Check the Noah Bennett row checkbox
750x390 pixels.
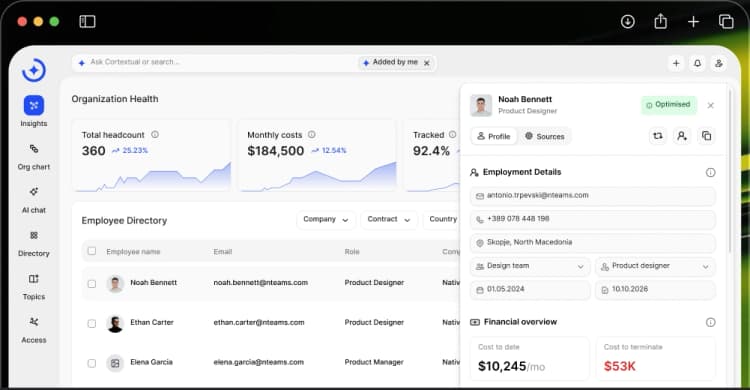click(92, 283)
